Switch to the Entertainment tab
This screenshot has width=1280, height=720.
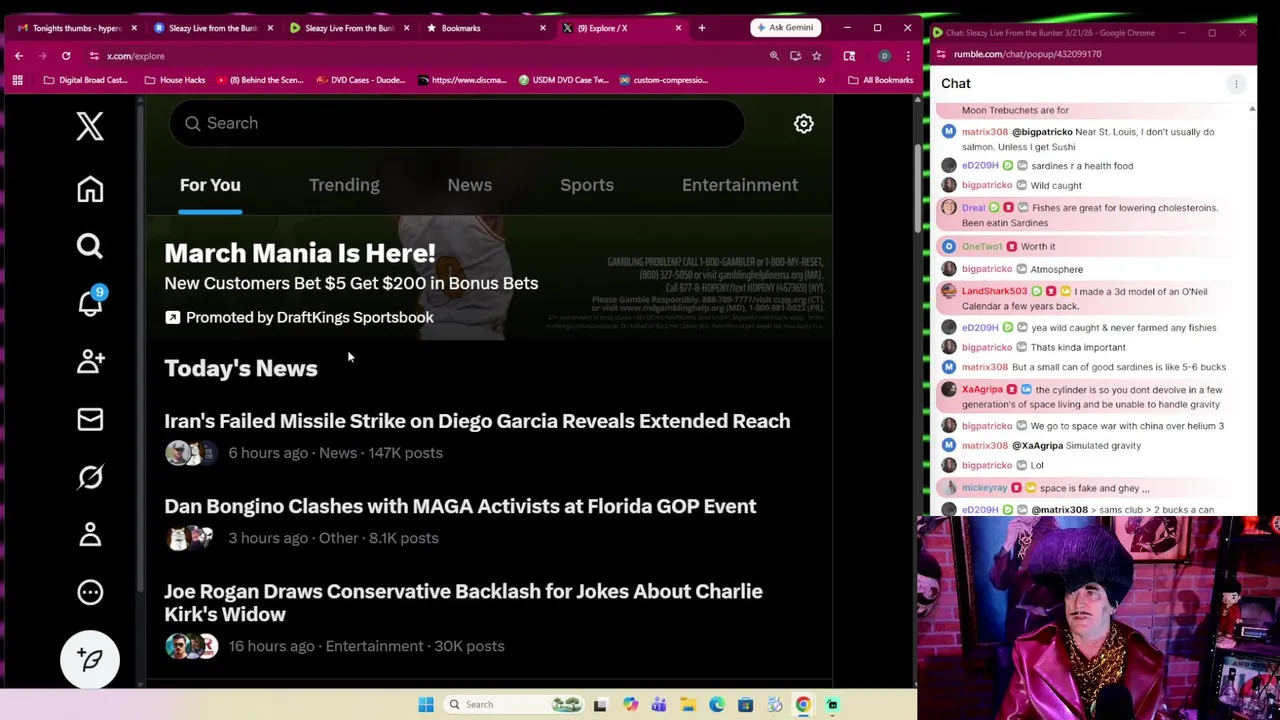(x=740, y=185)
